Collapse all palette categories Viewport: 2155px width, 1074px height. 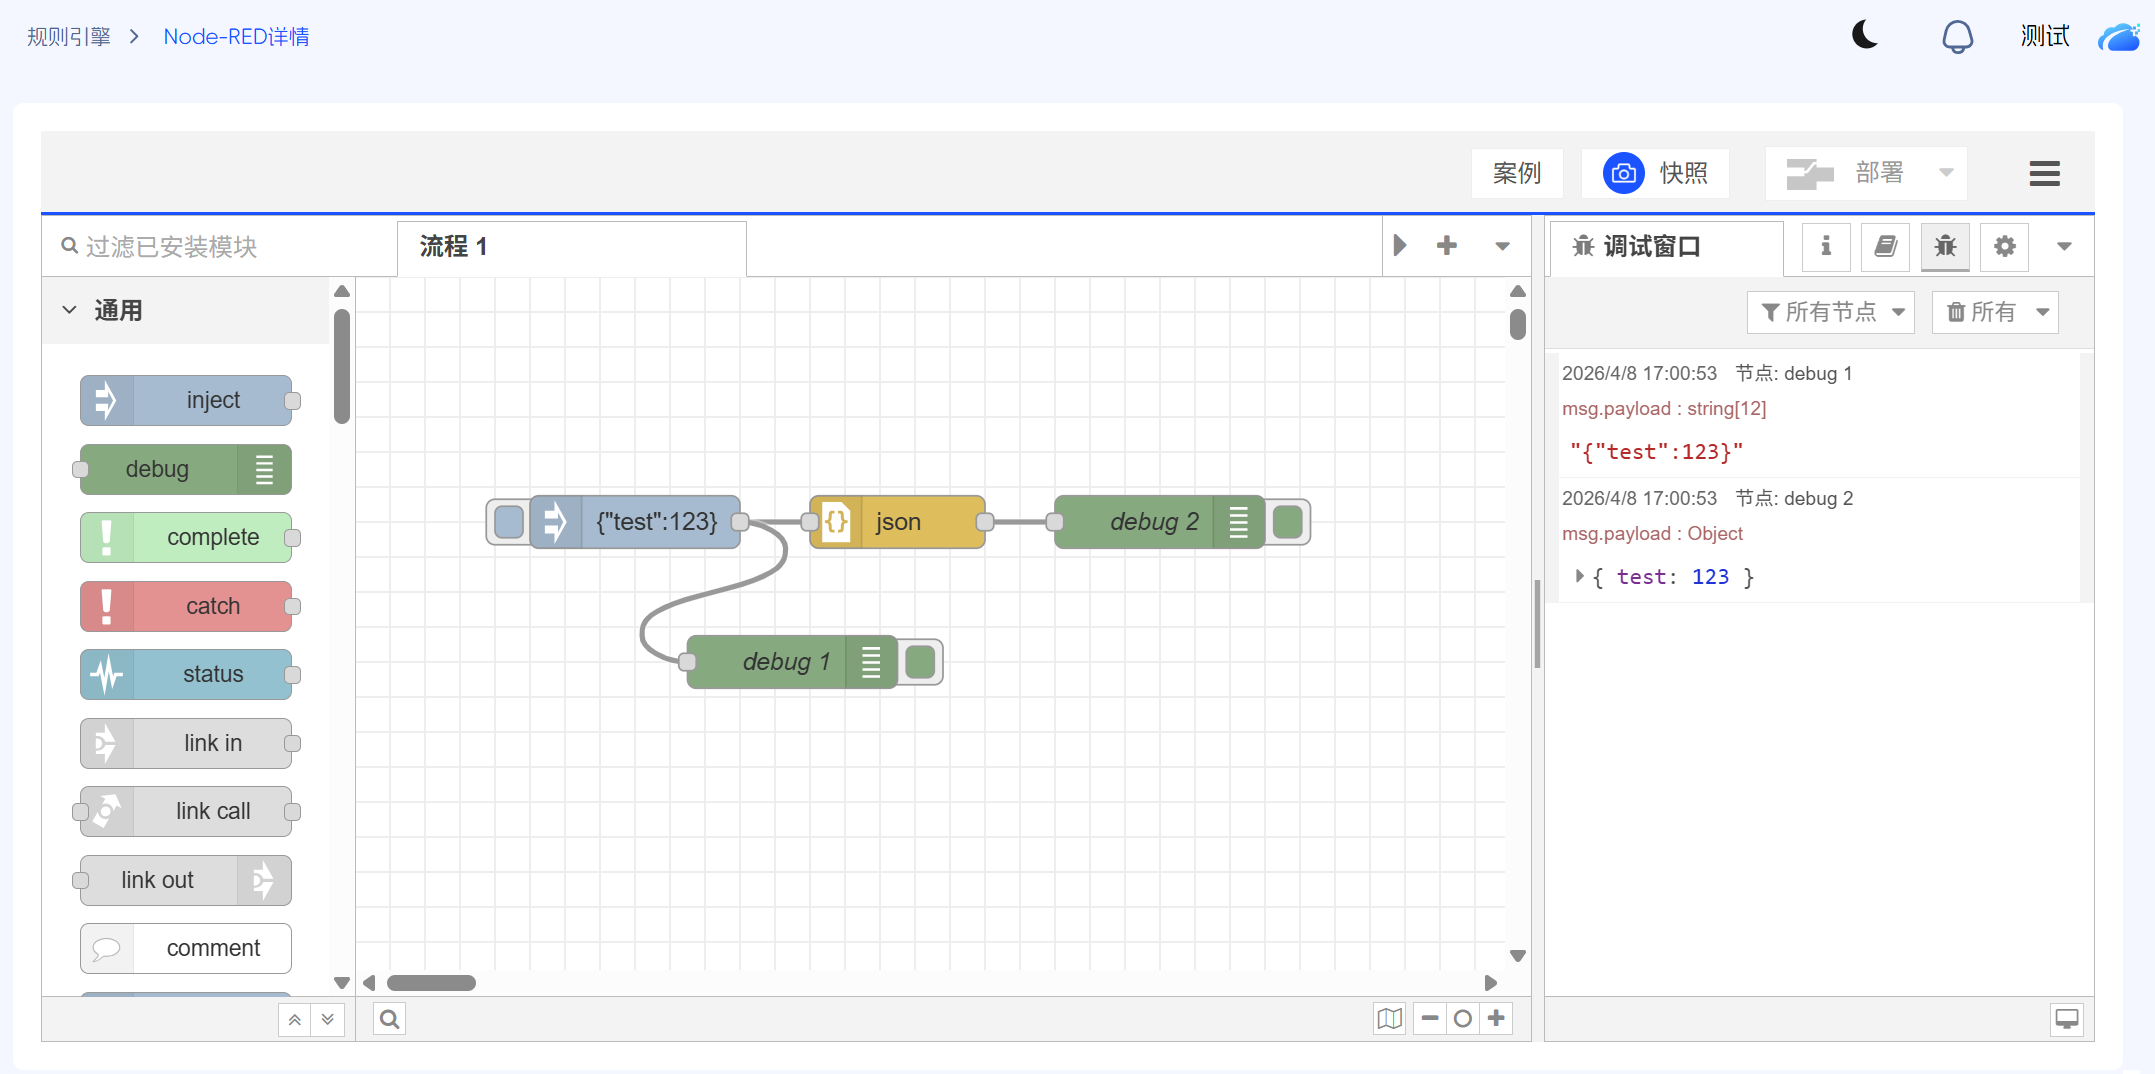click(x=294, y=1020)
